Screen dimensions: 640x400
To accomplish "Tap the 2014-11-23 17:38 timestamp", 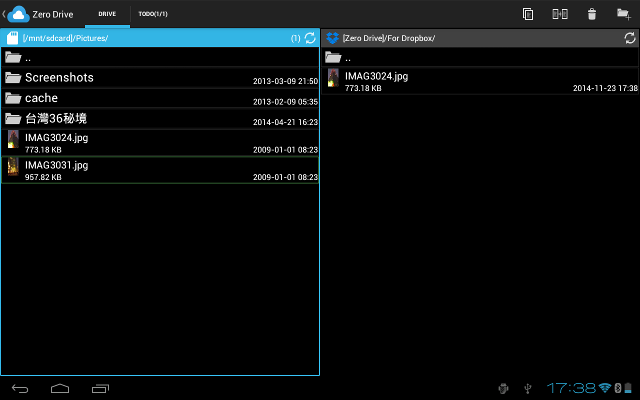I will pyautogui.click(x=605, y=88).
